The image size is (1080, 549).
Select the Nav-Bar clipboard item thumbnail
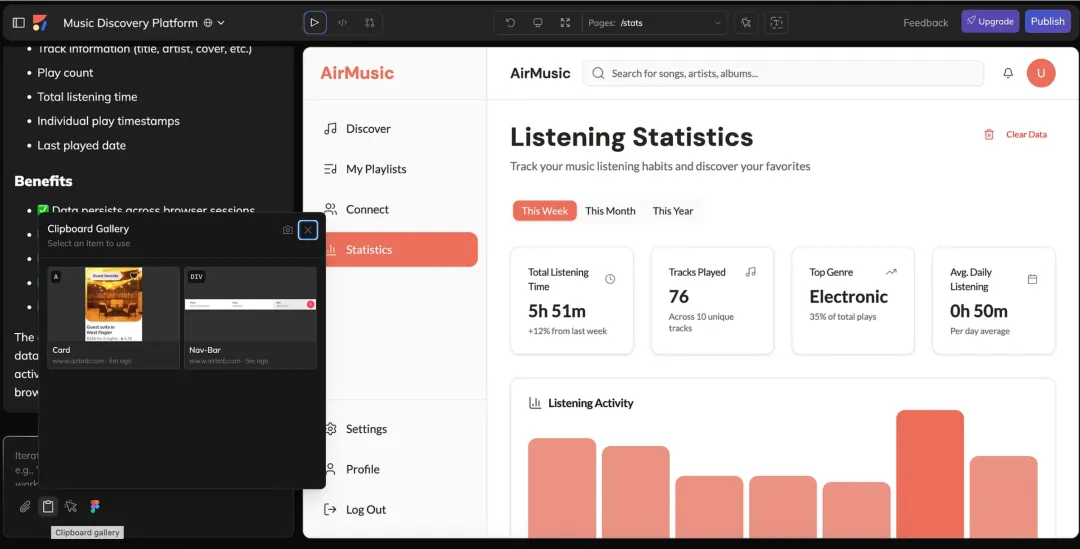(251, 304)
